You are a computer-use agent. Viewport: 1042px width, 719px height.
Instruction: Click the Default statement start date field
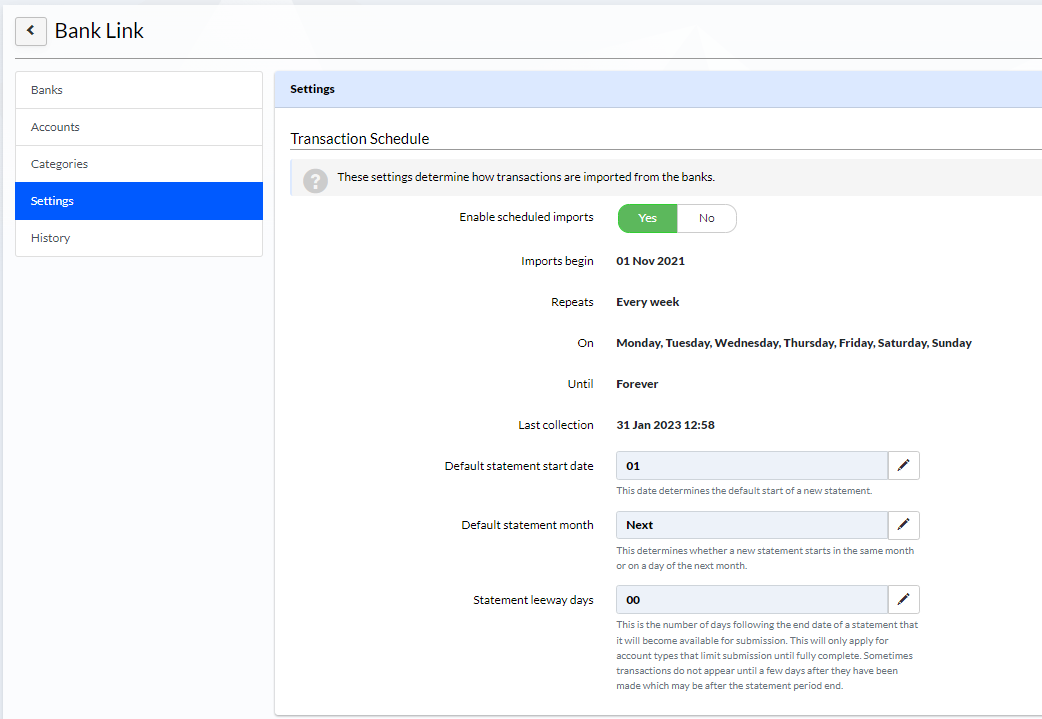tap(752, 466)
